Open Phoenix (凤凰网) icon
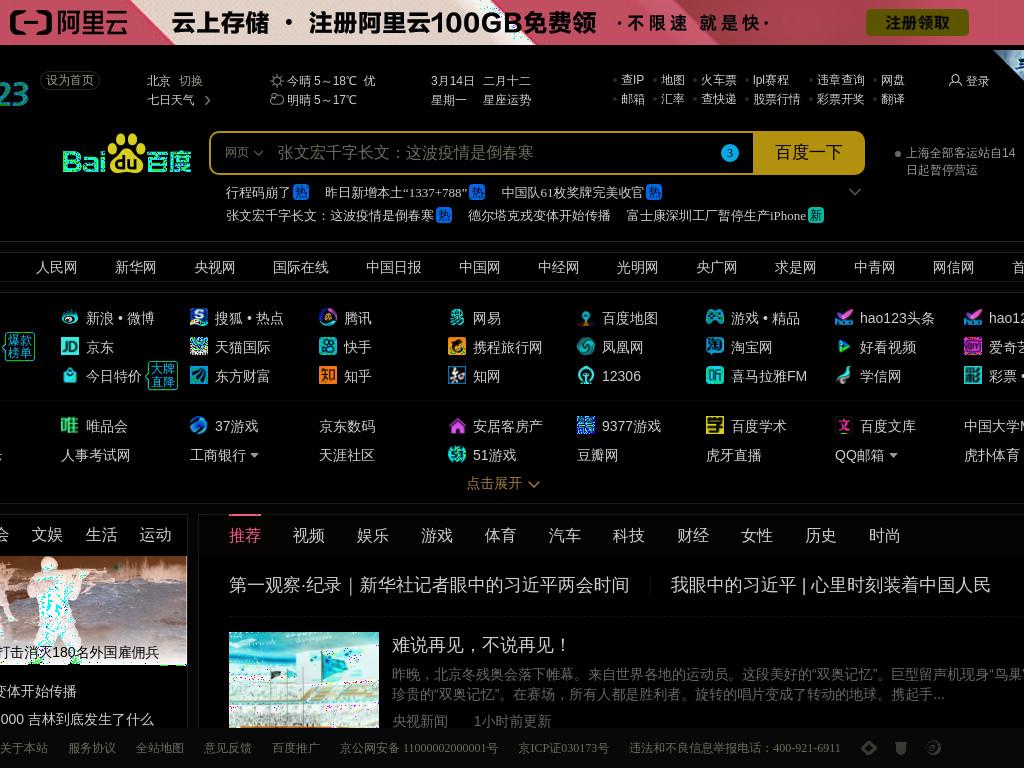 pos(586,346)
